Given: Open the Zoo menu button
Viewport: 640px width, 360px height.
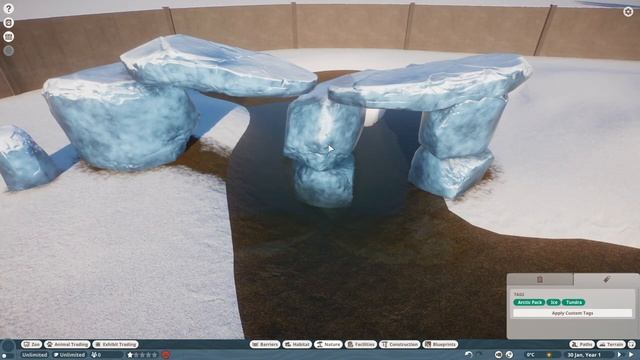Looking at the screenshot, I should [31, 344].
